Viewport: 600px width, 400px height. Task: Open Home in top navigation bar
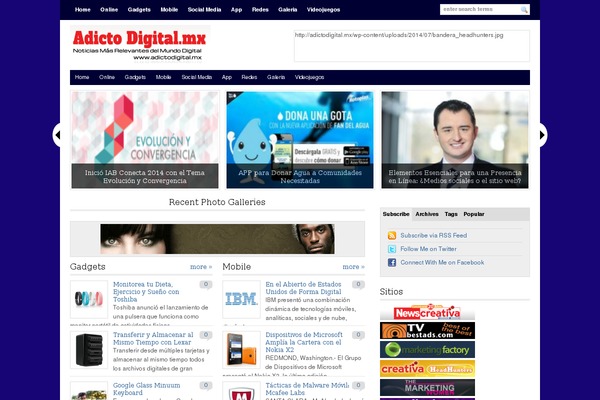(x=83, y=10)
